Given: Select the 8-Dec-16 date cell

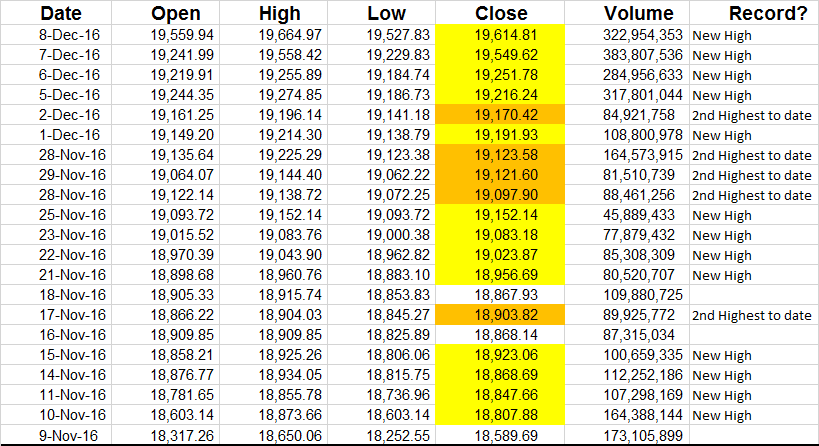Looking at the screenshot, I should pyautogui.click(x=69, y=35).
